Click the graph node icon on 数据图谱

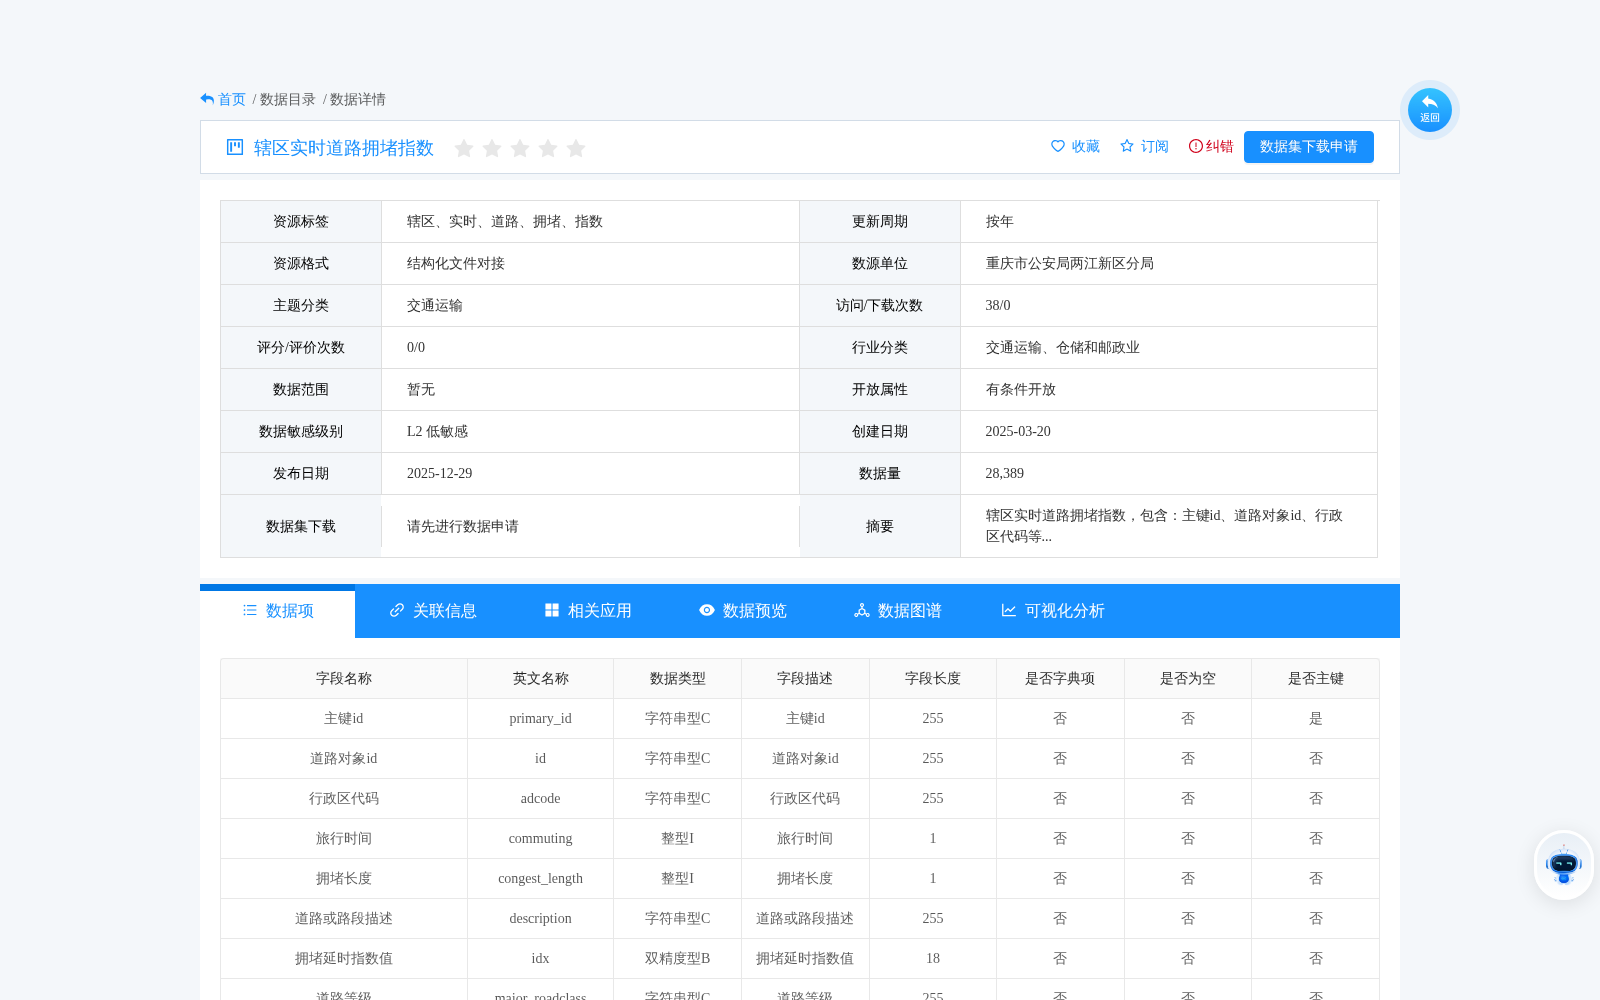click(862, 610)
